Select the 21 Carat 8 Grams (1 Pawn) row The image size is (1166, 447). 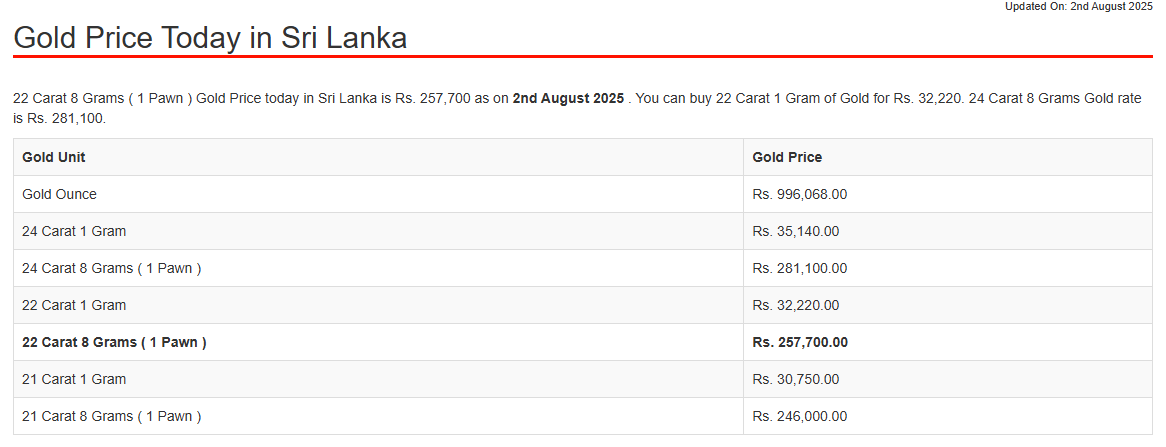point(583,417)
